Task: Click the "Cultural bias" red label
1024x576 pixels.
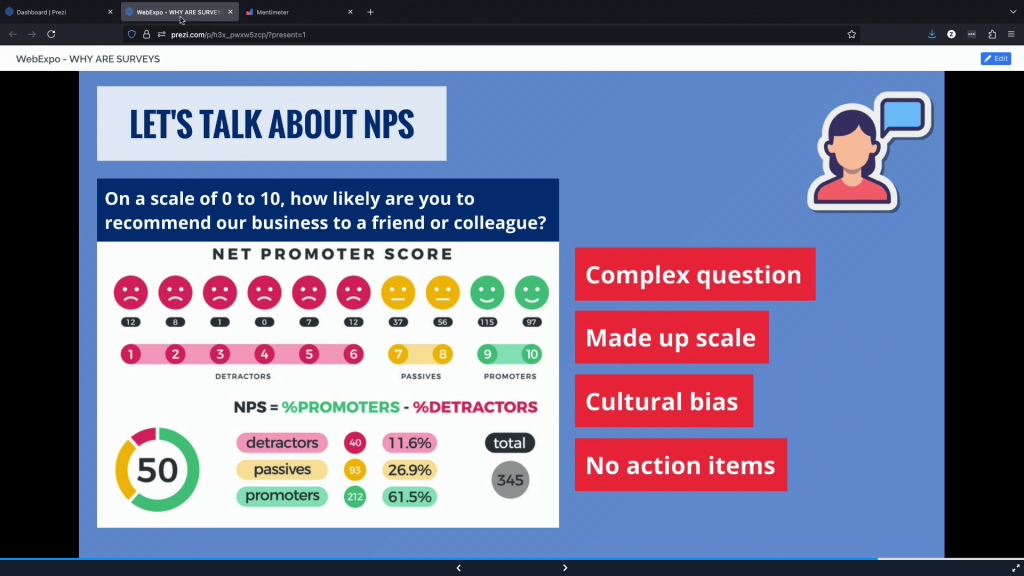Action: coord(662,402)
